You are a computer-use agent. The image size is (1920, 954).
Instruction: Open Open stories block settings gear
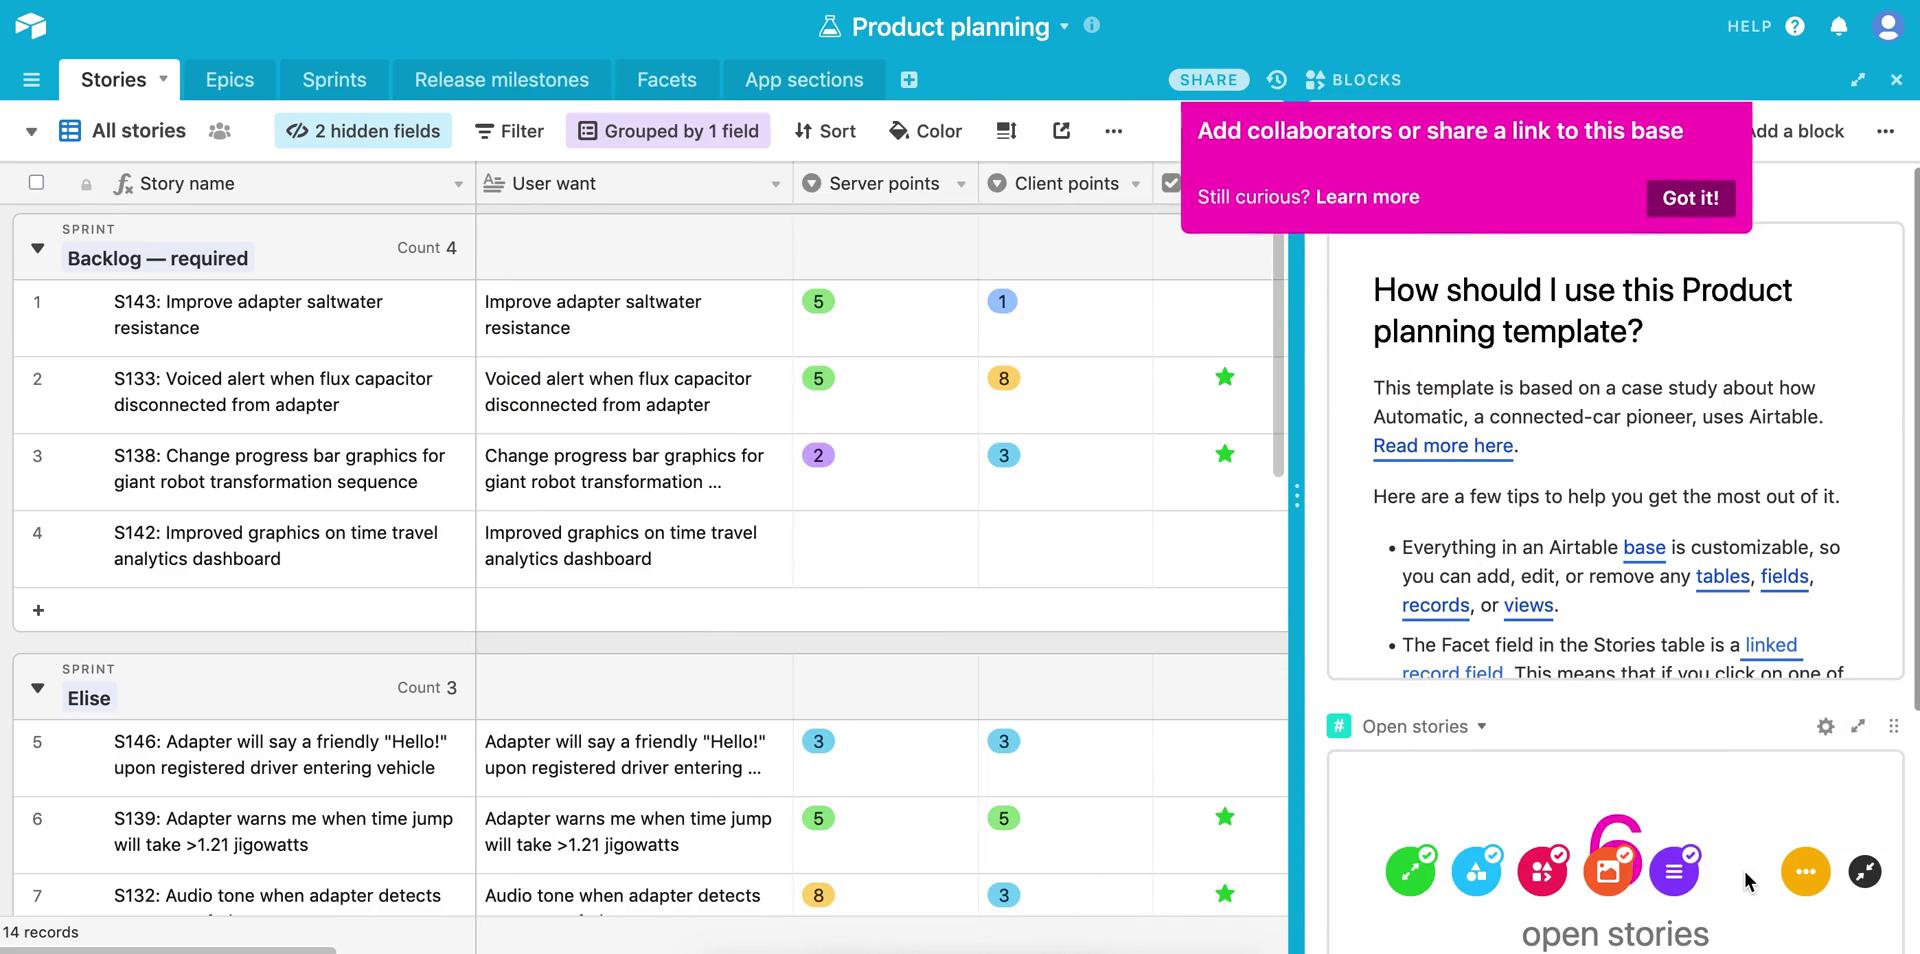pos(1825,726)
